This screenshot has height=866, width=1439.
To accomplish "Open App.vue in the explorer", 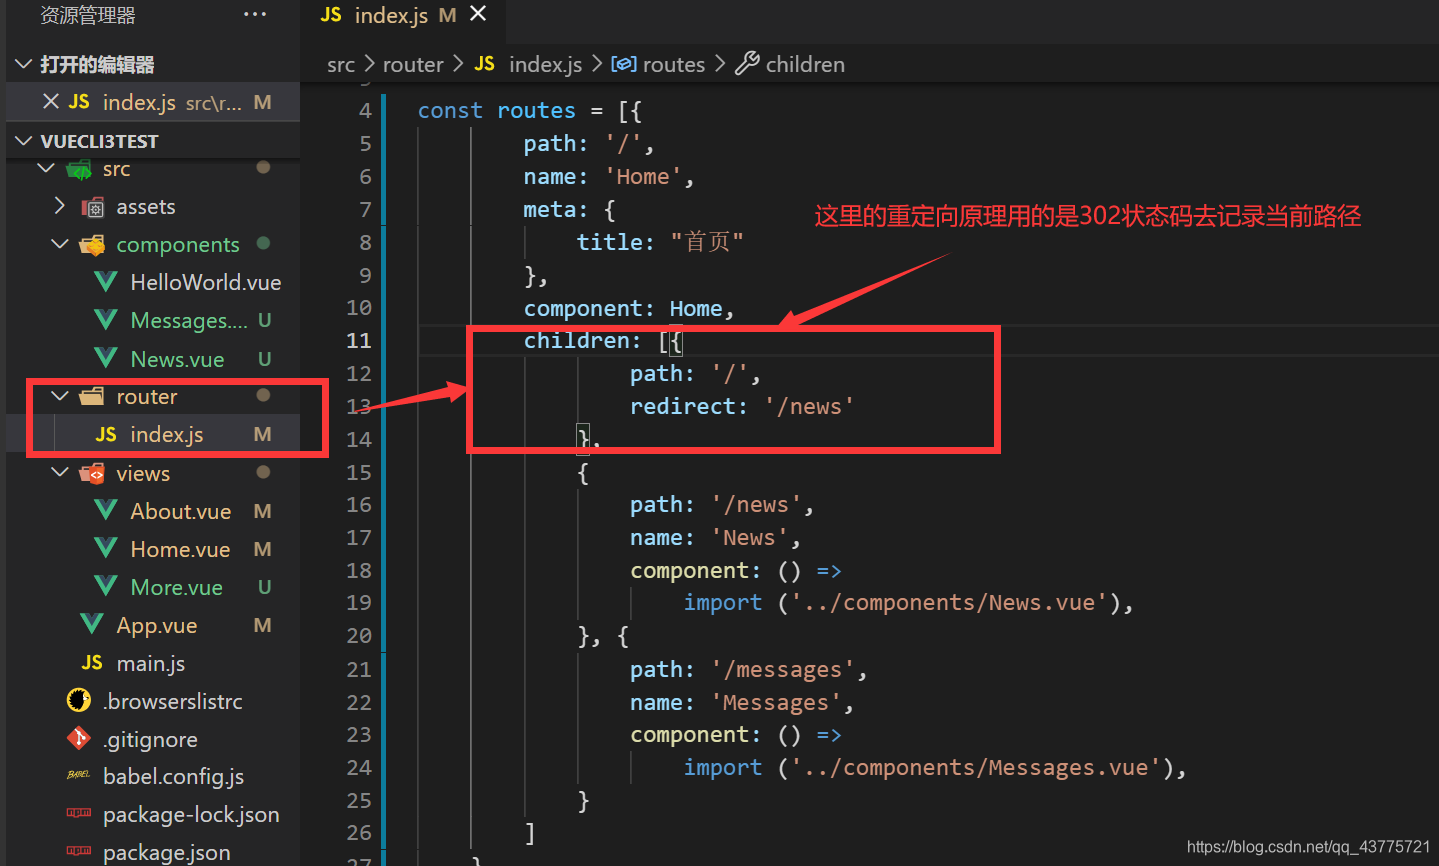I will point(156,625).
